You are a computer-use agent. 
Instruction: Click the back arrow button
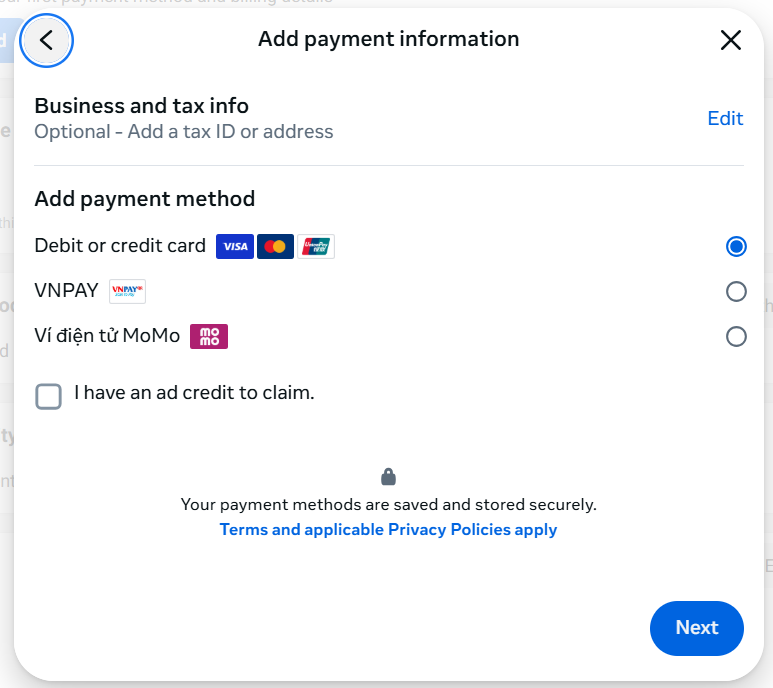[46, 41]
